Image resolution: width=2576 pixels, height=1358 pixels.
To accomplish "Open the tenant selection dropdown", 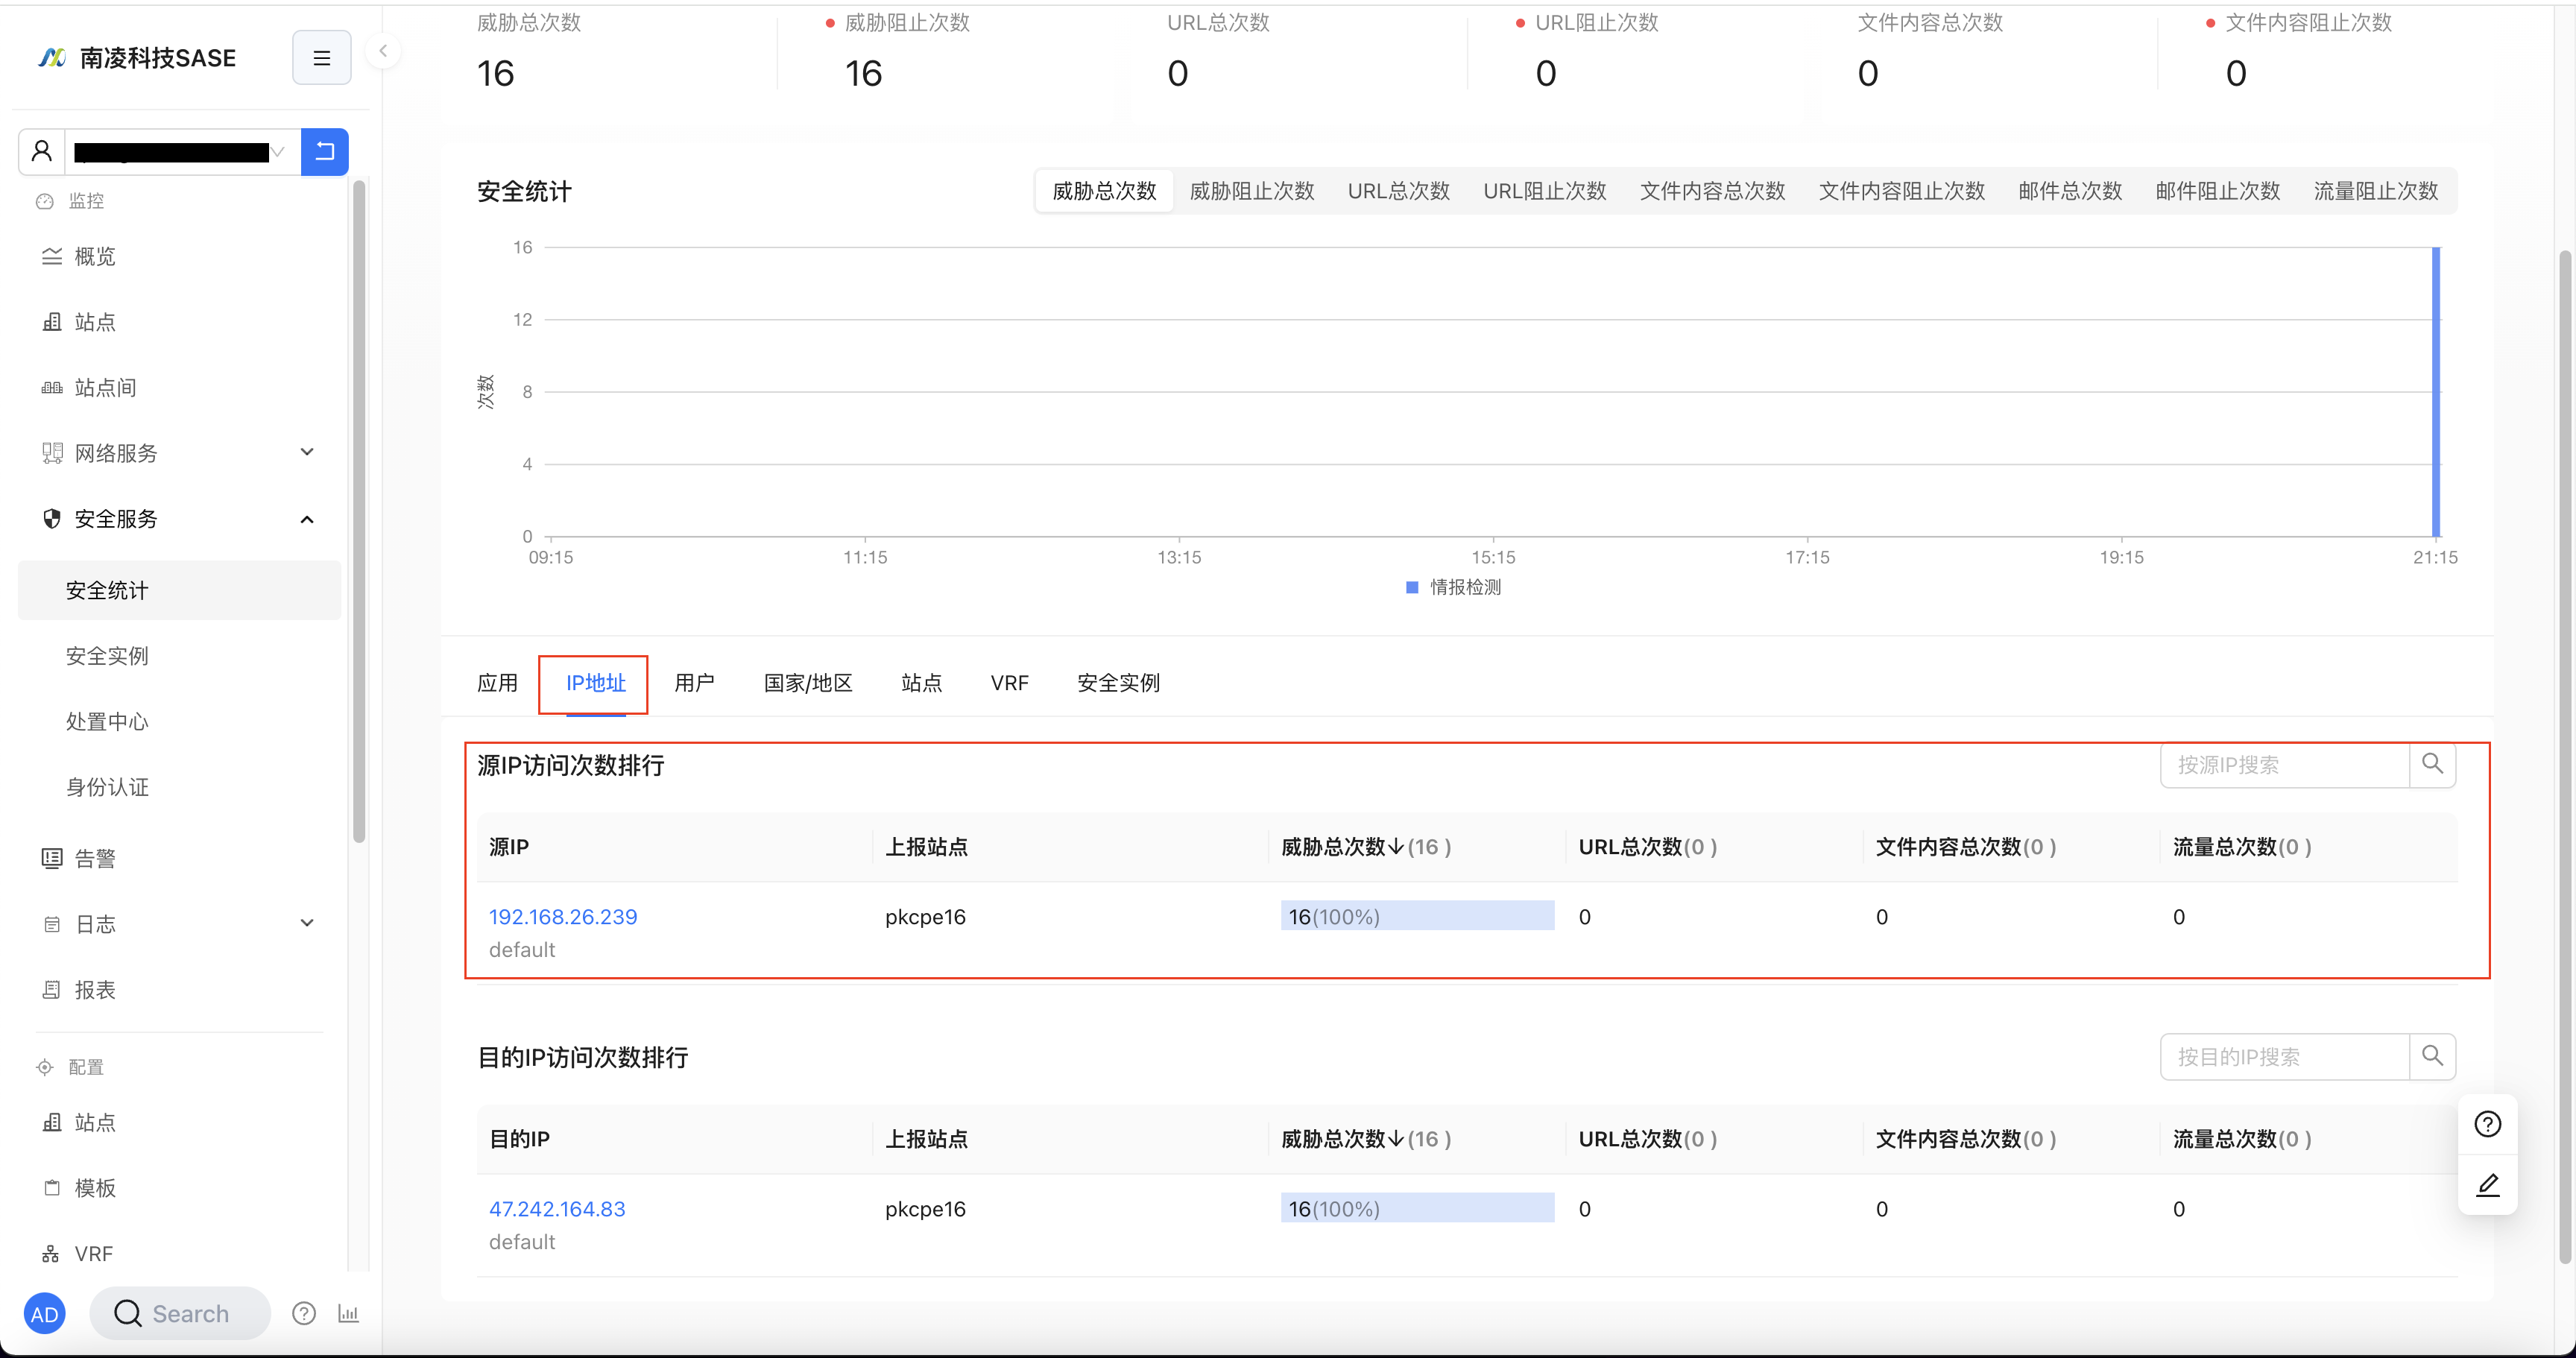I will [x=183, y=151].
